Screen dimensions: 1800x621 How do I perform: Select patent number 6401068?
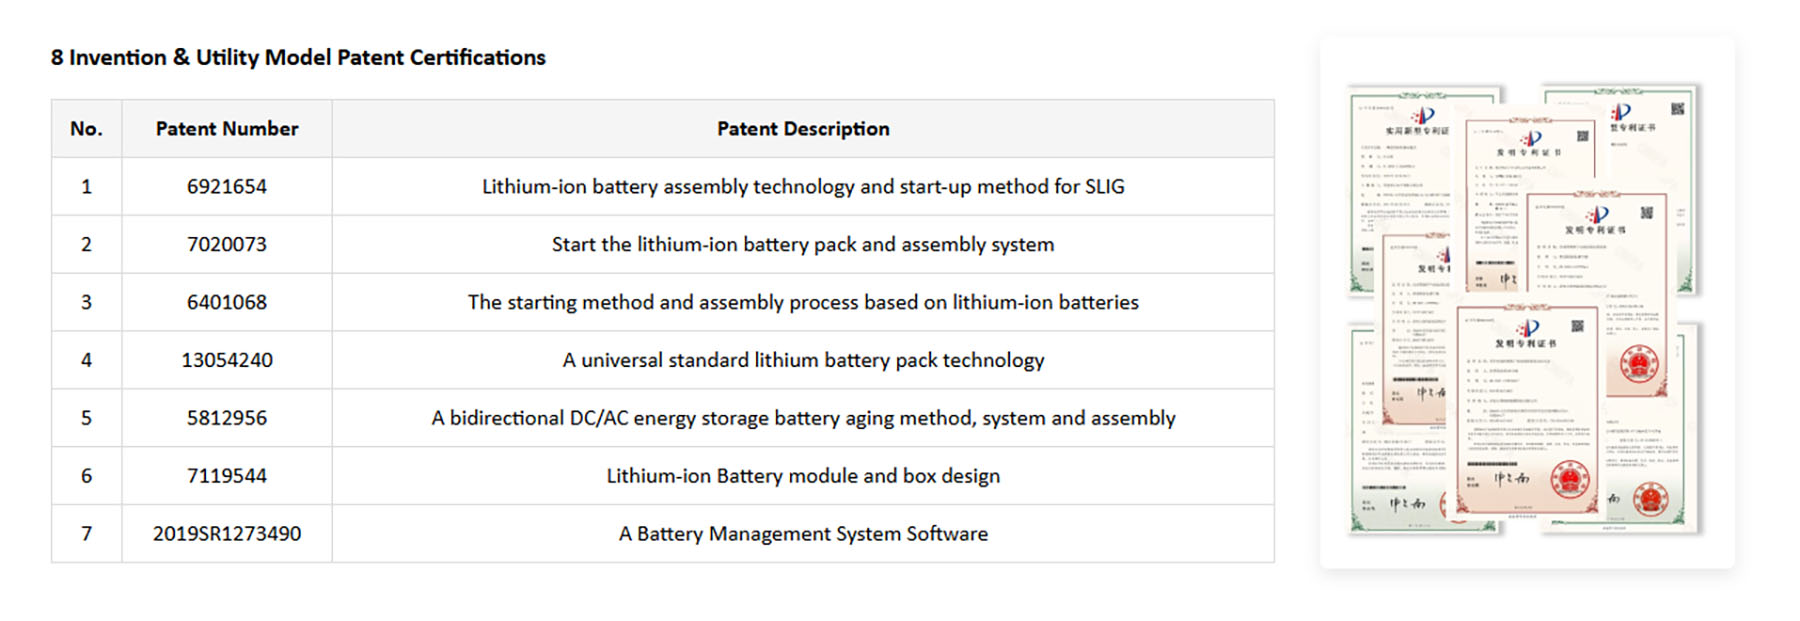click(x=227, y=303)
